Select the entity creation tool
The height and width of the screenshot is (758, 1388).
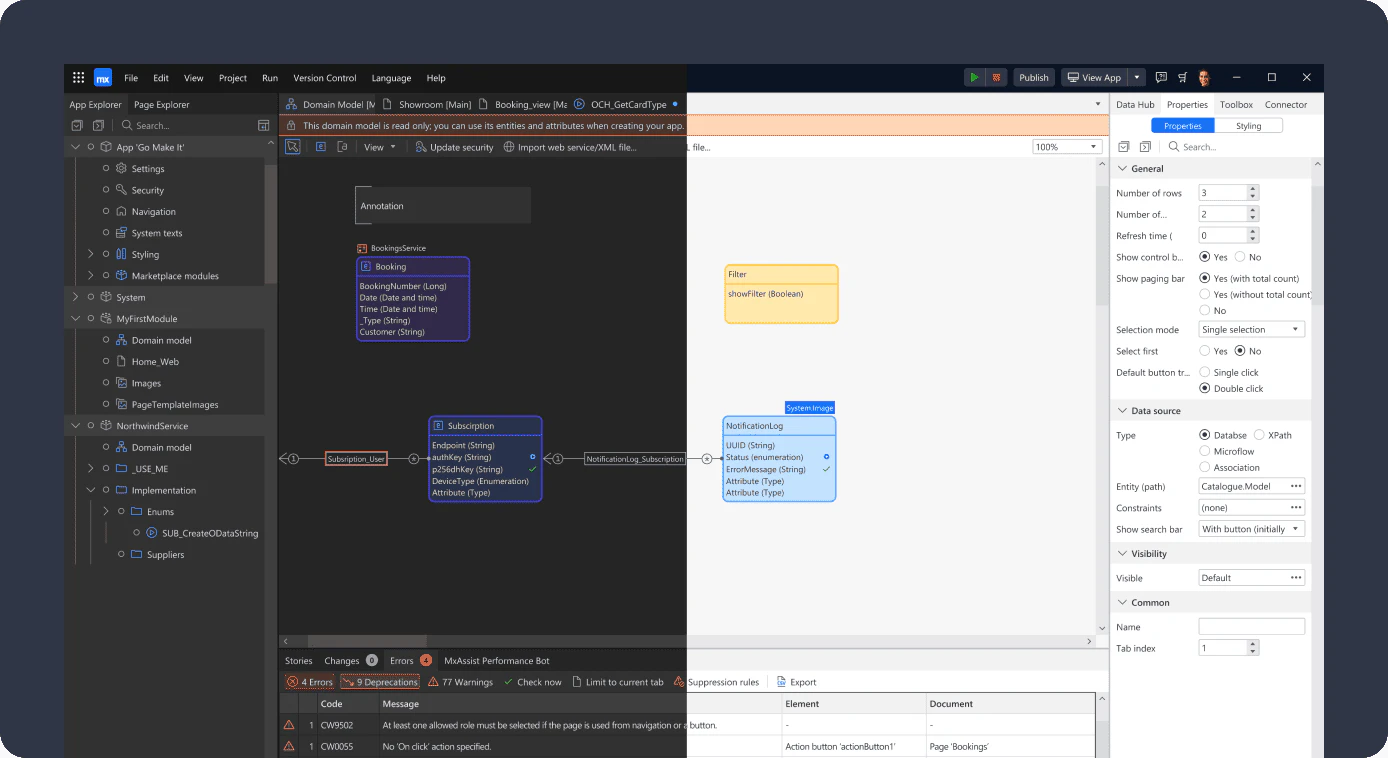pos(321,146)
